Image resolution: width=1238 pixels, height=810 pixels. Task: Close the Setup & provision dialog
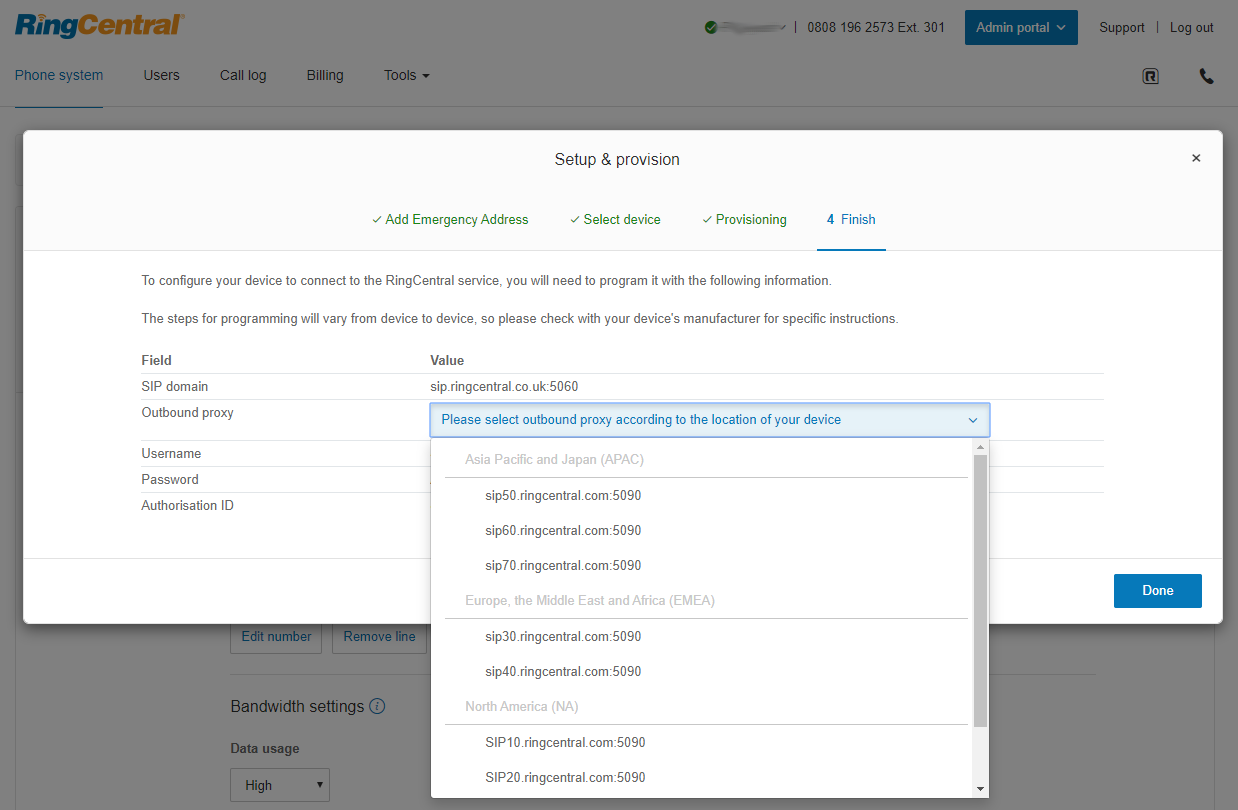[1195, 158]
